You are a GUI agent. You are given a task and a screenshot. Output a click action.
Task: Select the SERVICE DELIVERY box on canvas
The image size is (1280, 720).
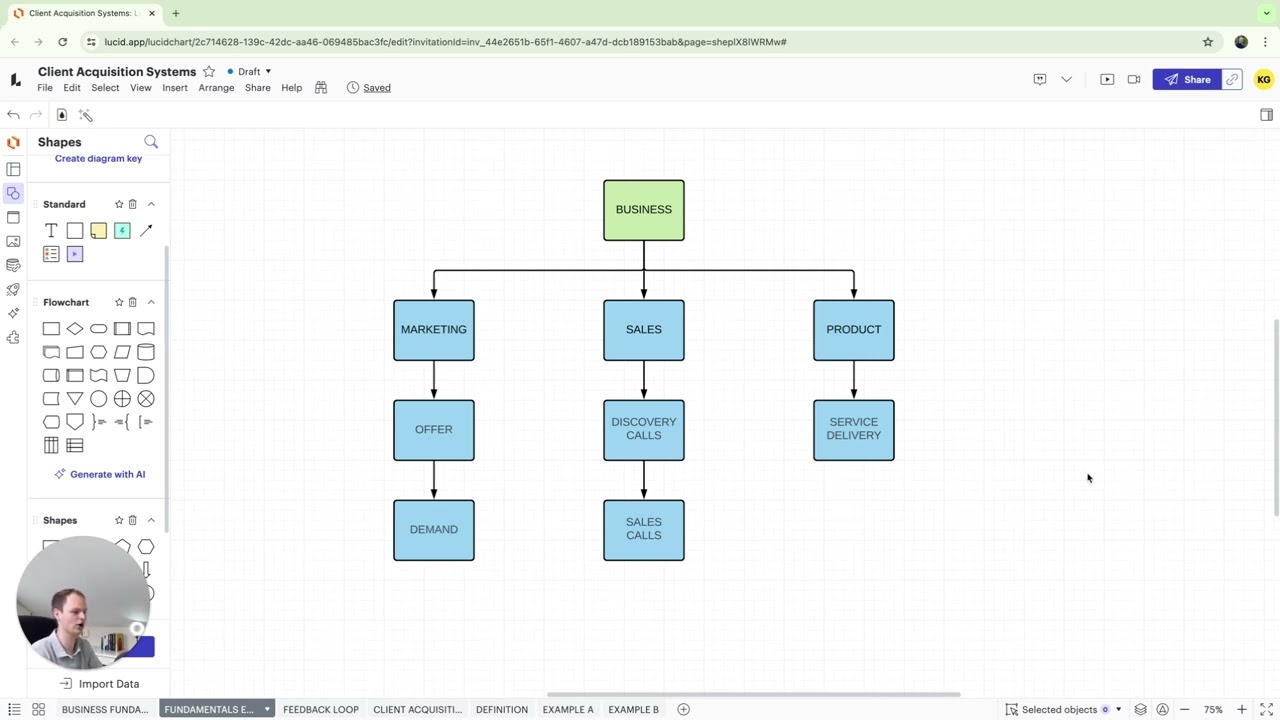pos(854,430)
